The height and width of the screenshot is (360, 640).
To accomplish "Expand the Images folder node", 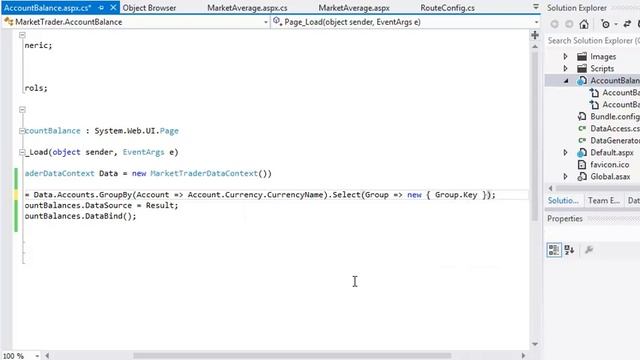I will click(565, 56).
